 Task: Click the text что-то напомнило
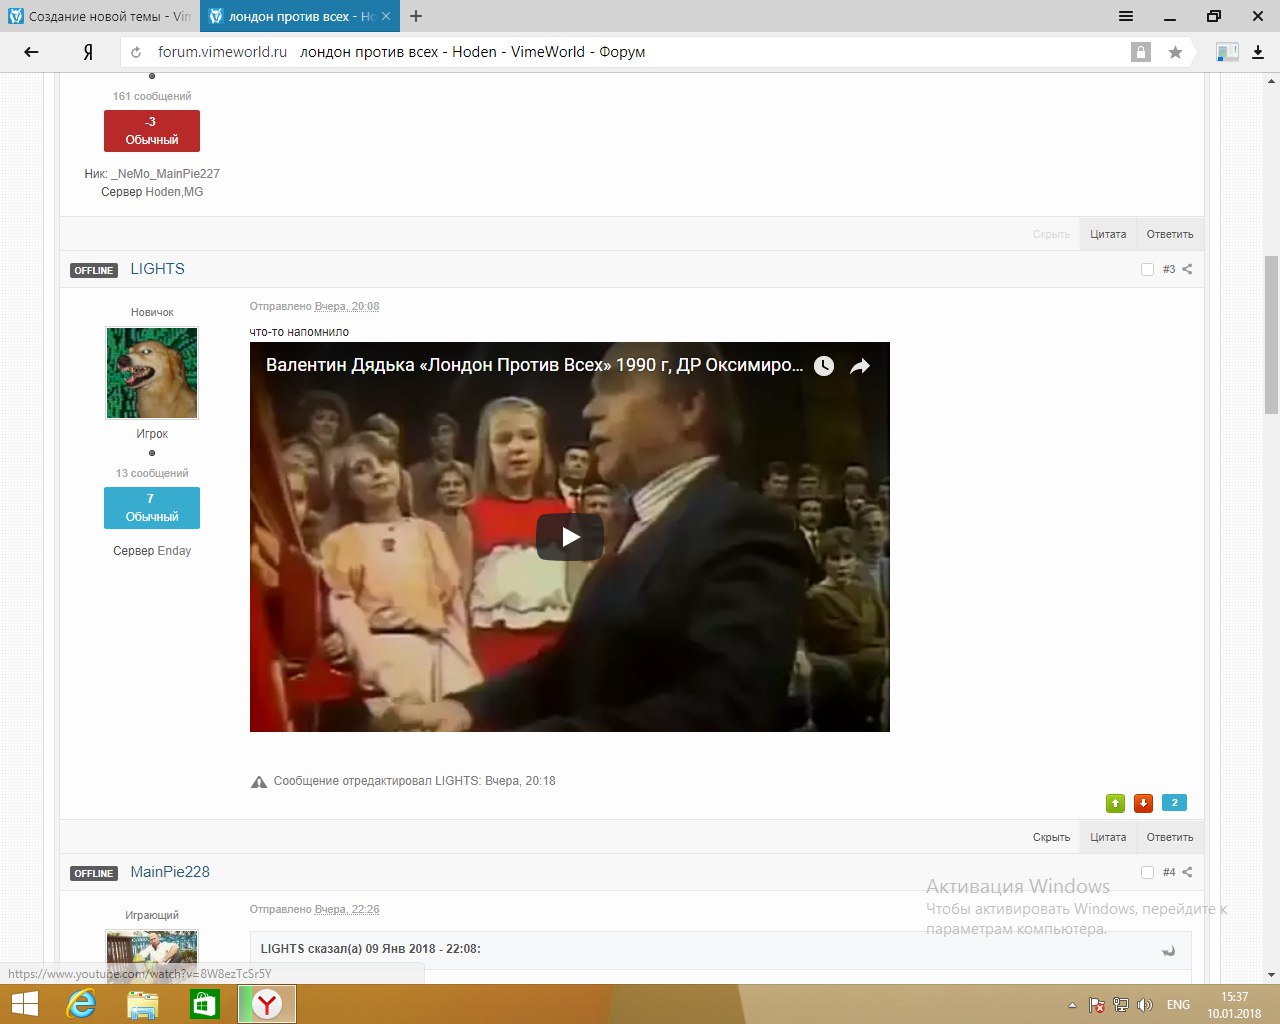[x=299, y=332]
